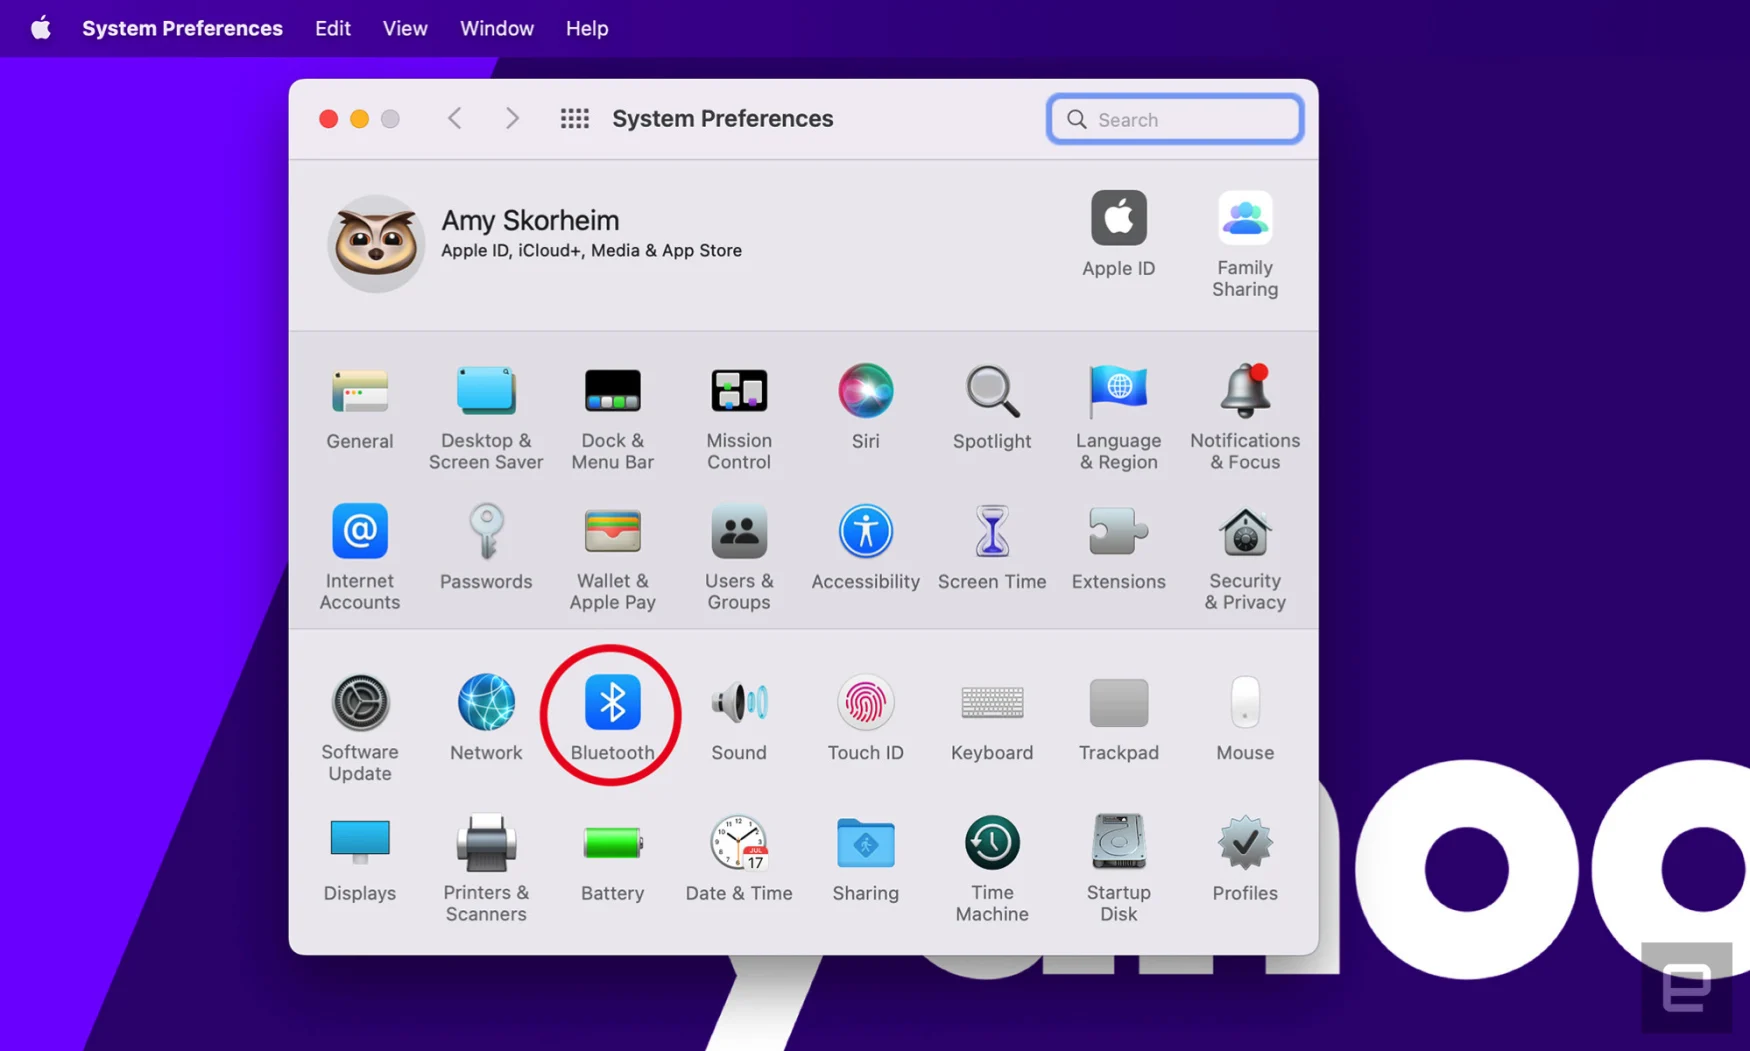Screen dimensions: 1750x1051
Task: Go back with the left chevron
Action: click(455, 119)
